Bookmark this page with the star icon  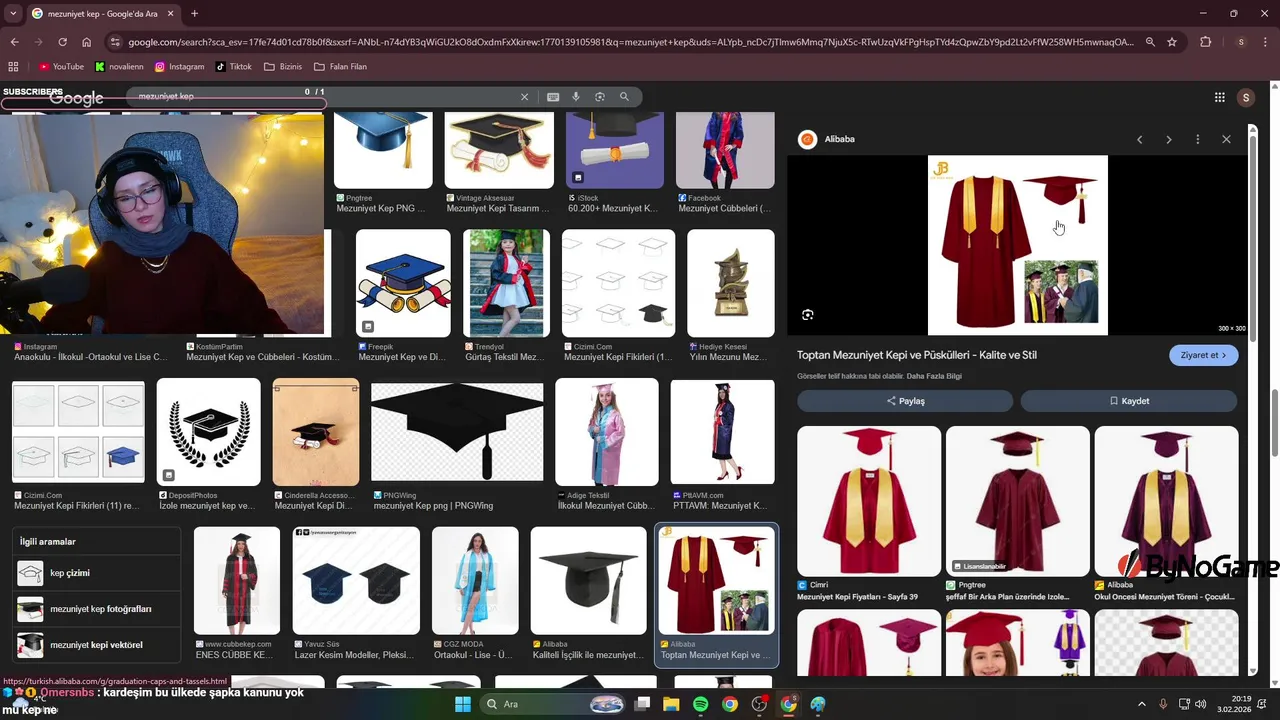click(1172, 42)
